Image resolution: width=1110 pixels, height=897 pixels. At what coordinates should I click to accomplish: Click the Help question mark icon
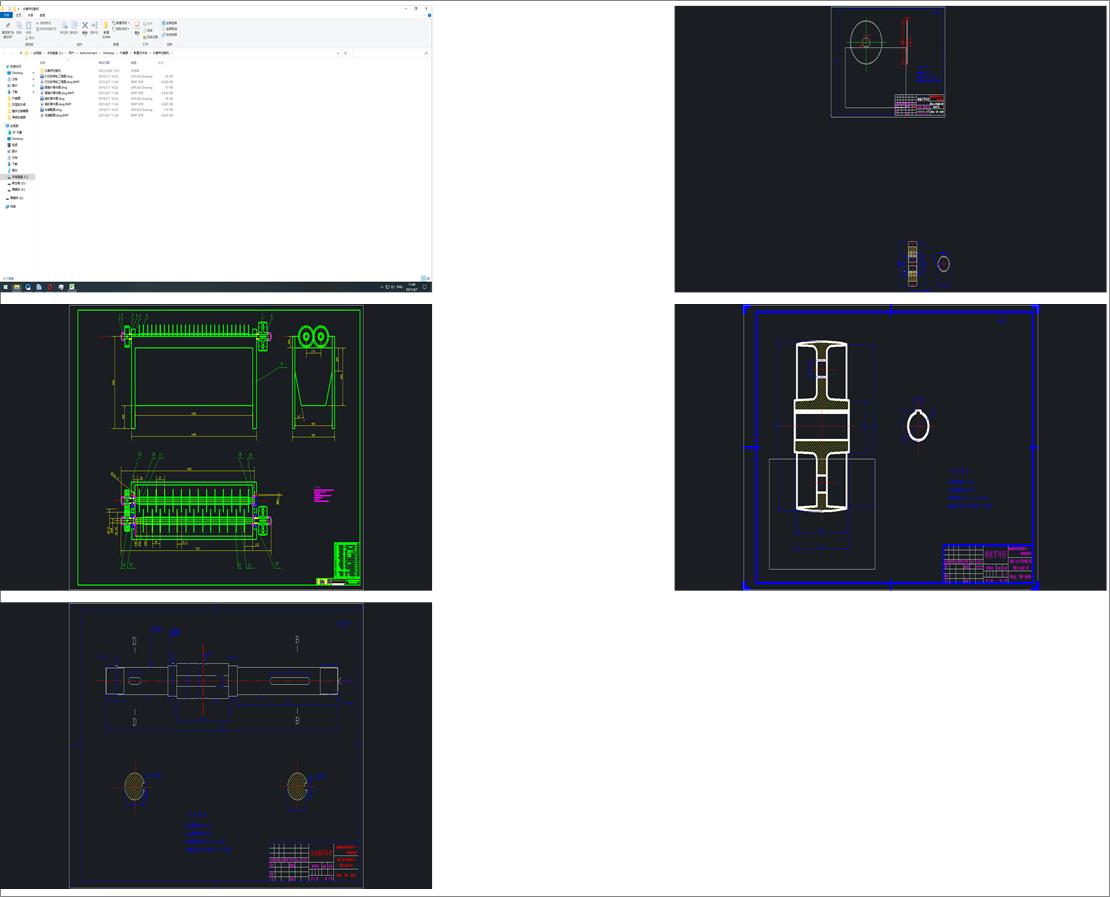point(429,16)
